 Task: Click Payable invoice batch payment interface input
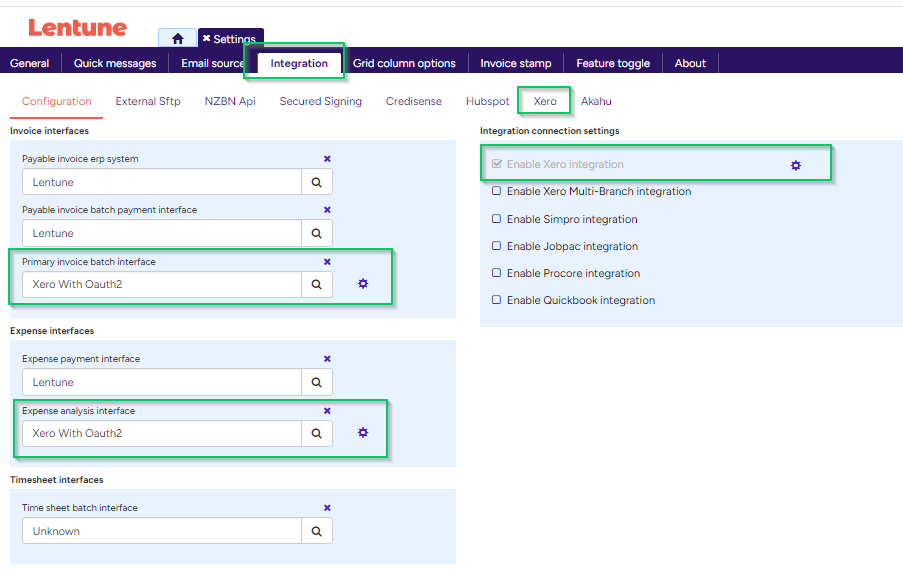162,233
